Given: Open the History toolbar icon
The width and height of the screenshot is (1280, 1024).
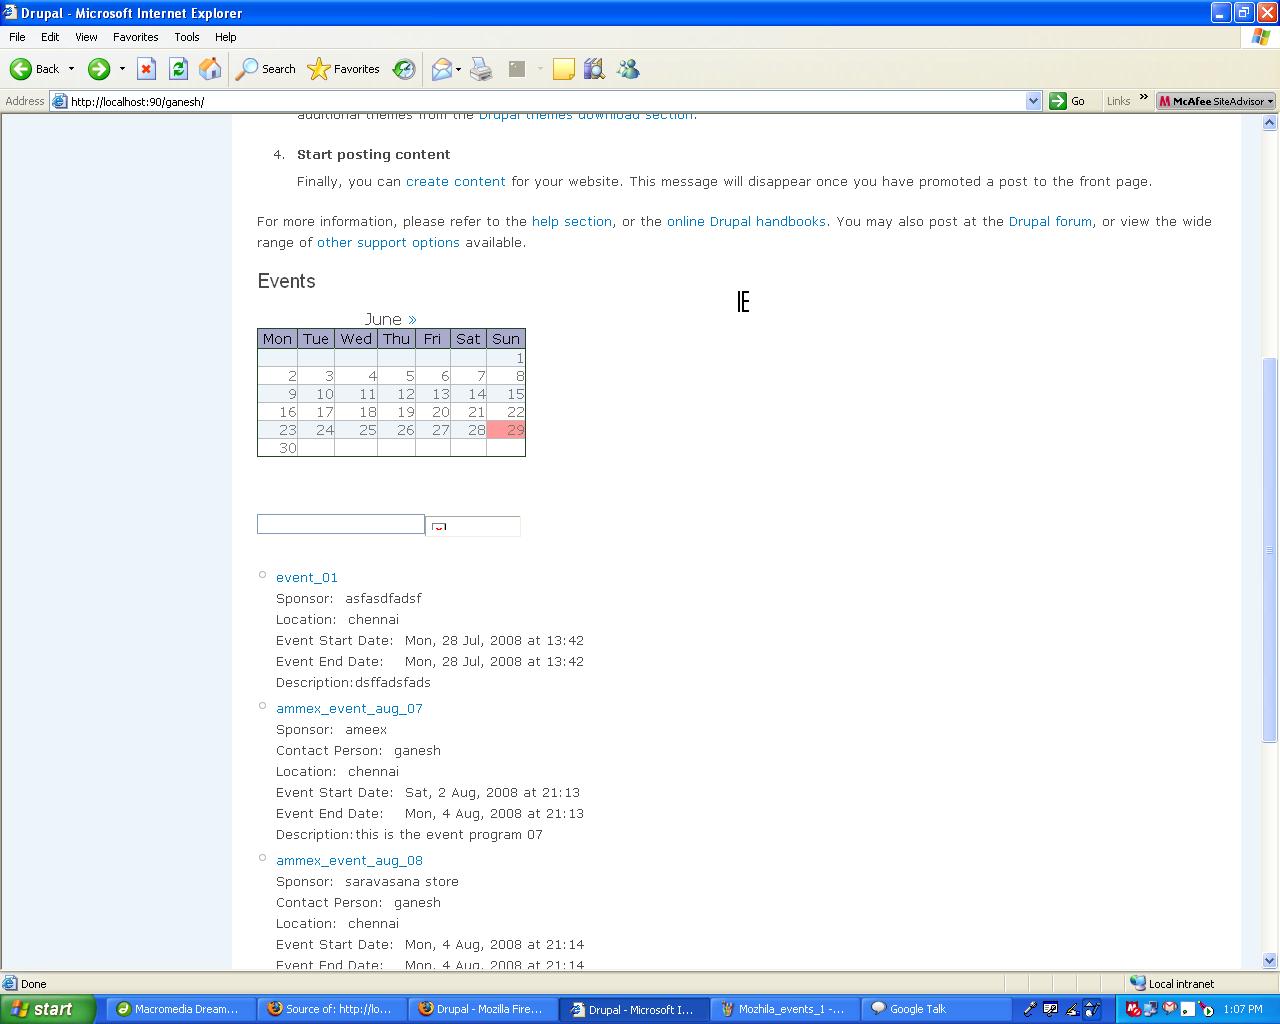Looking at the screenshot, I should point(404,69).
